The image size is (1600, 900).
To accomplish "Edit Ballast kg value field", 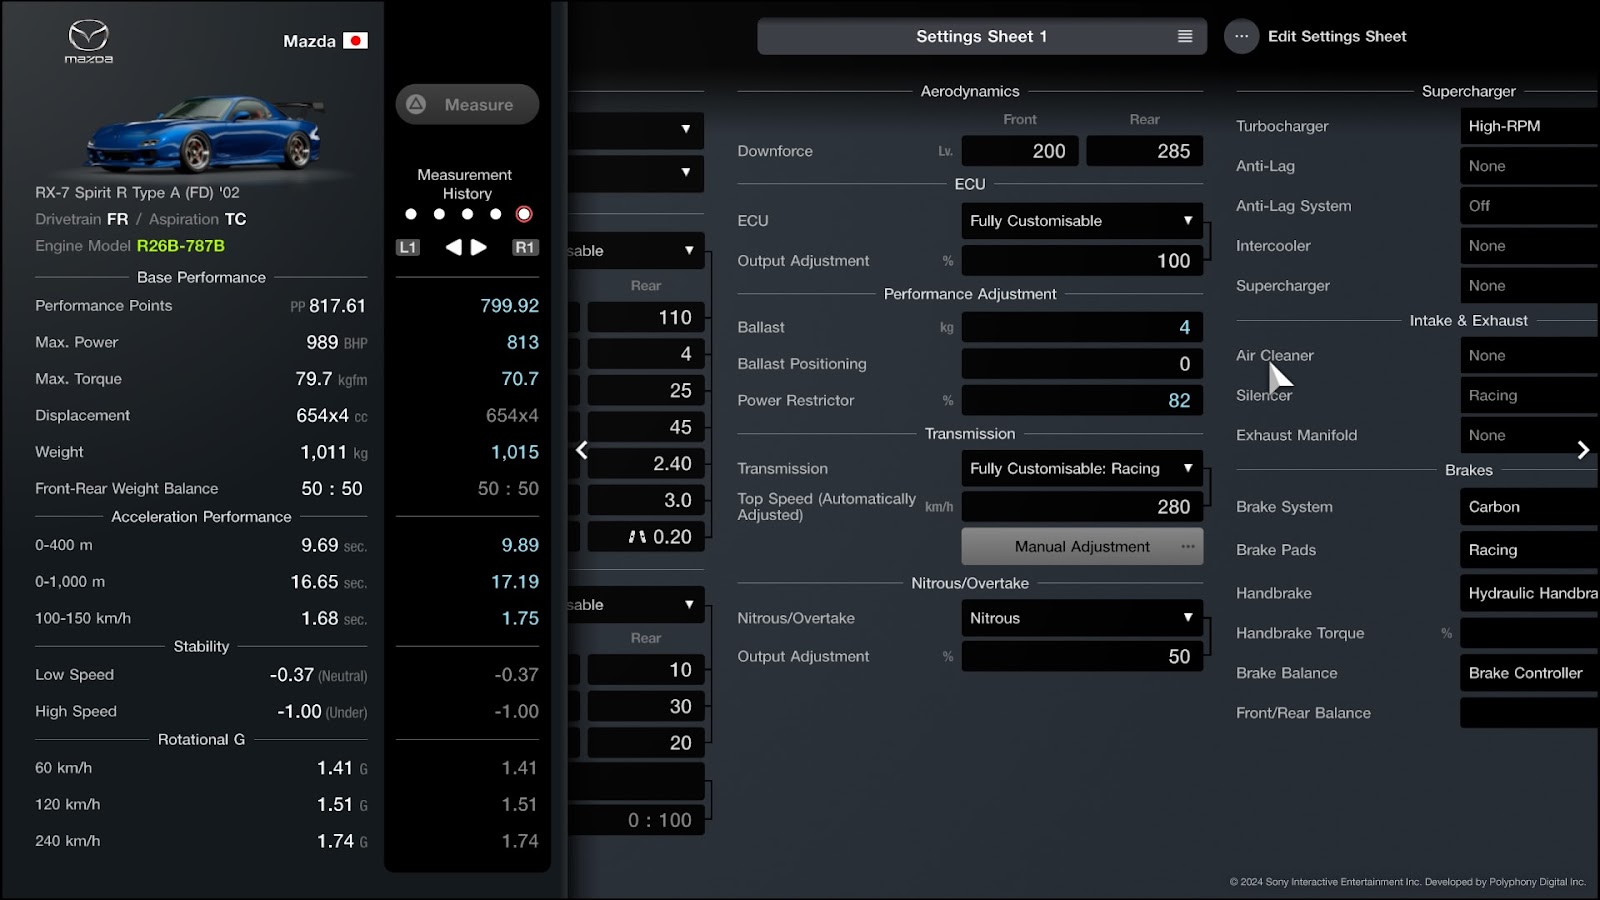I will (1082, 327).
